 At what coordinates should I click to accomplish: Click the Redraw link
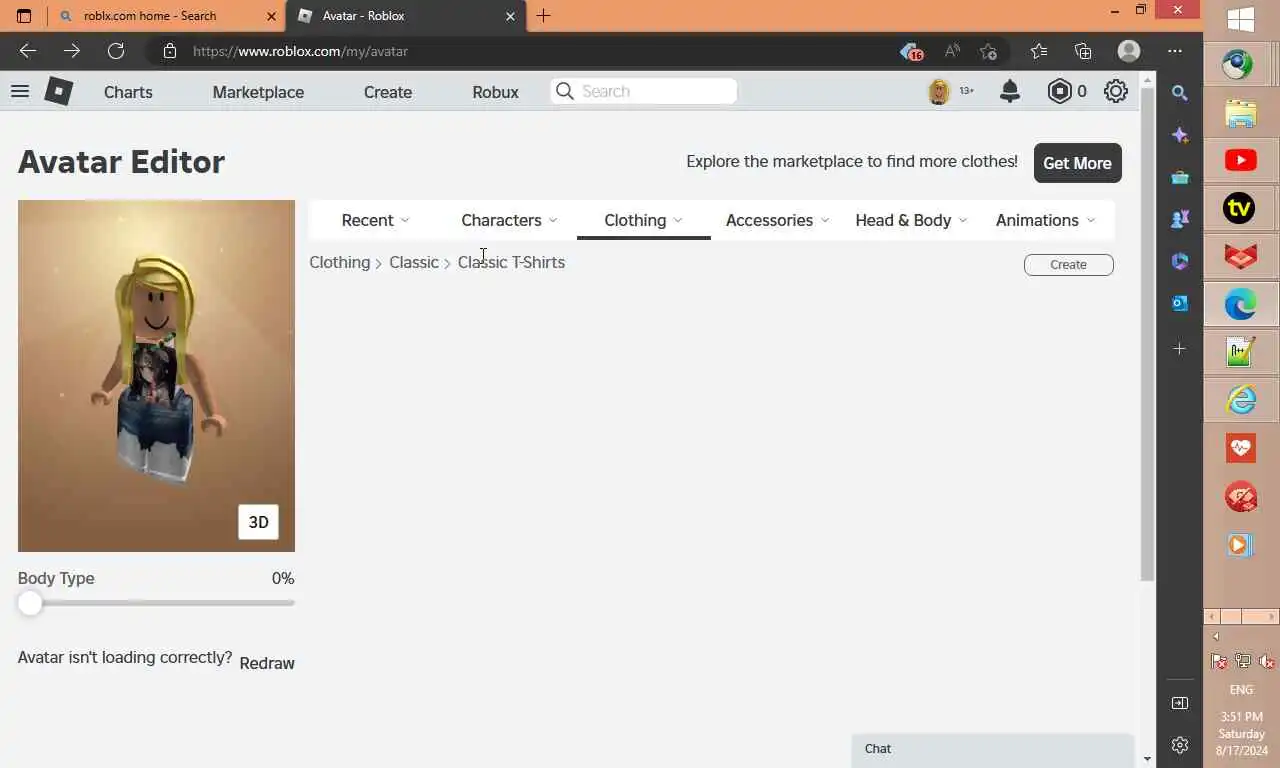pyautogui.click(x=267, y=663)
